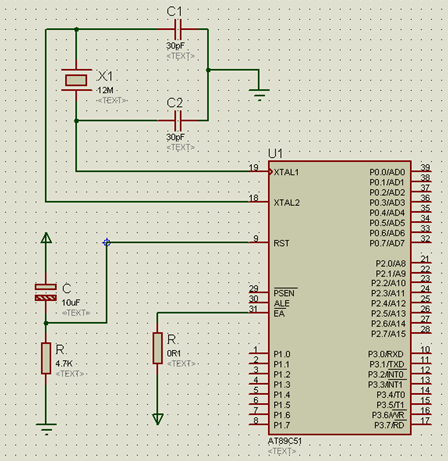This screenshot has height=461, width=448.
Task: Click the P3.0/RXD pin 10
Action: click(421, 353)
